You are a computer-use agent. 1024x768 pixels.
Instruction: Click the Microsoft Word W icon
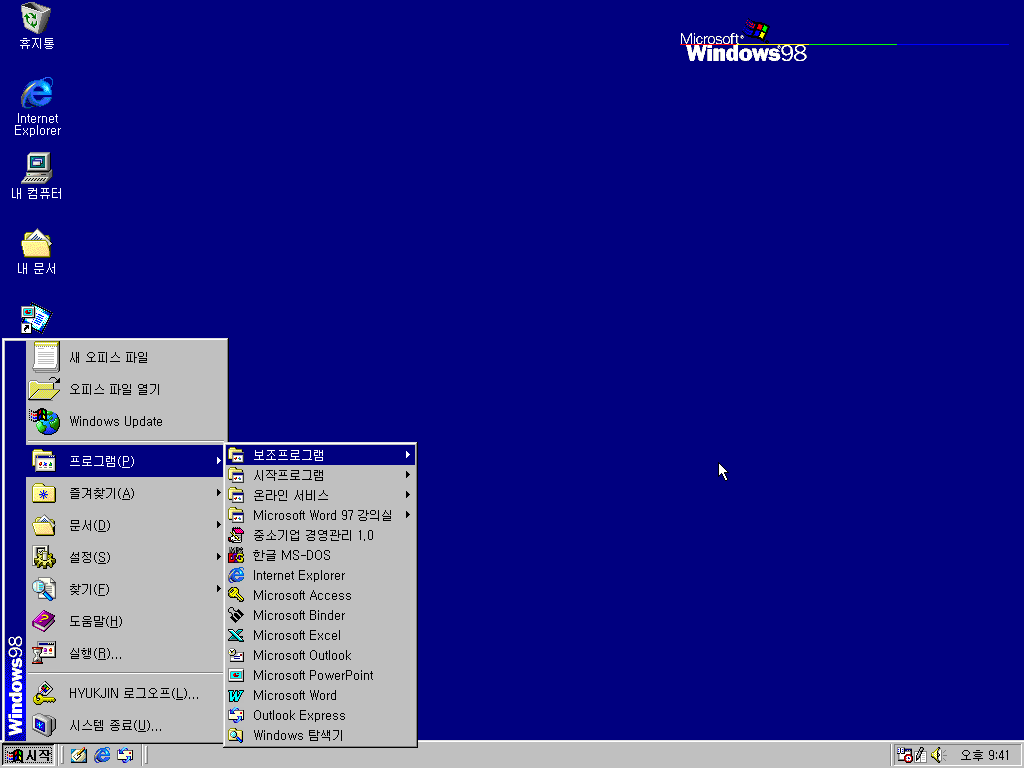236,696
